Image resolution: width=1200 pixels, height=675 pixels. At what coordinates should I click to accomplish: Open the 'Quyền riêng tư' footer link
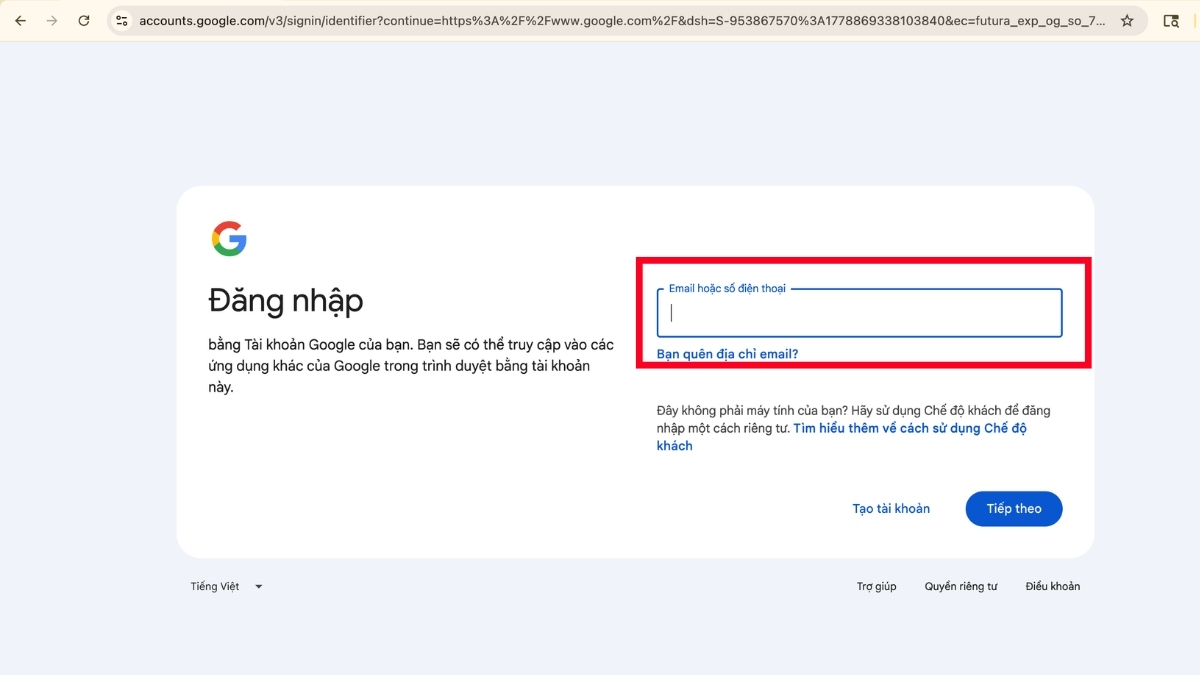click(961, 587)
